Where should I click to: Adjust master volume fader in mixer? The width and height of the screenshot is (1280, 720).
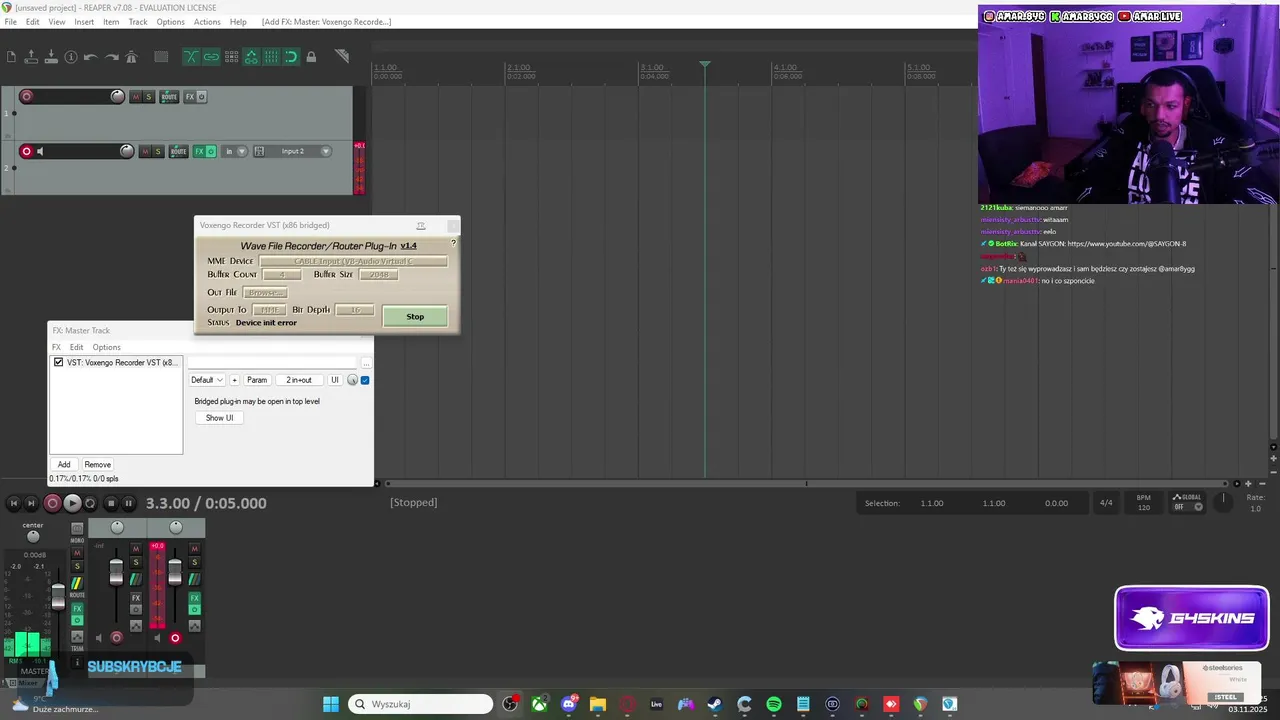[x=58, y=596]
